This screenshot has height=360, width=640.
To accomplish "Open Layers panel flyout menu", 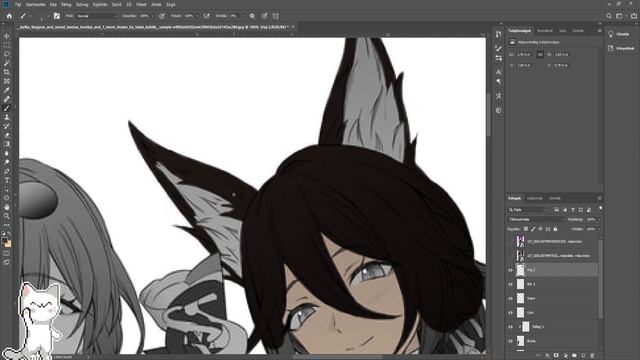I will pos(599,198).
